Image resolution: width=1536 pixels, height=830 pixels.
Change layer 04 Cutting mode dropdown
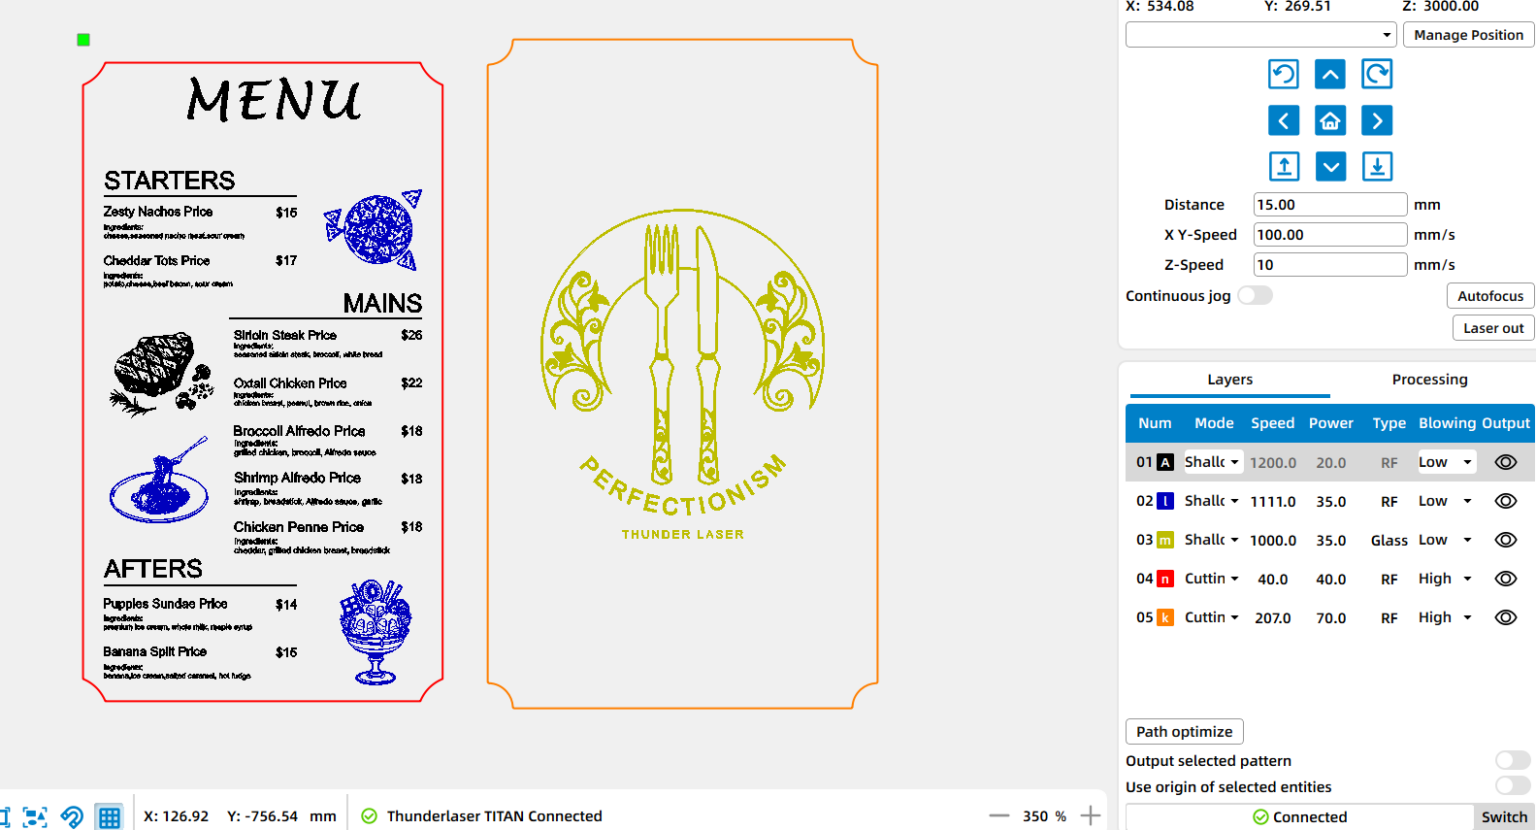pyautogui.click(x=1211, y=579)
